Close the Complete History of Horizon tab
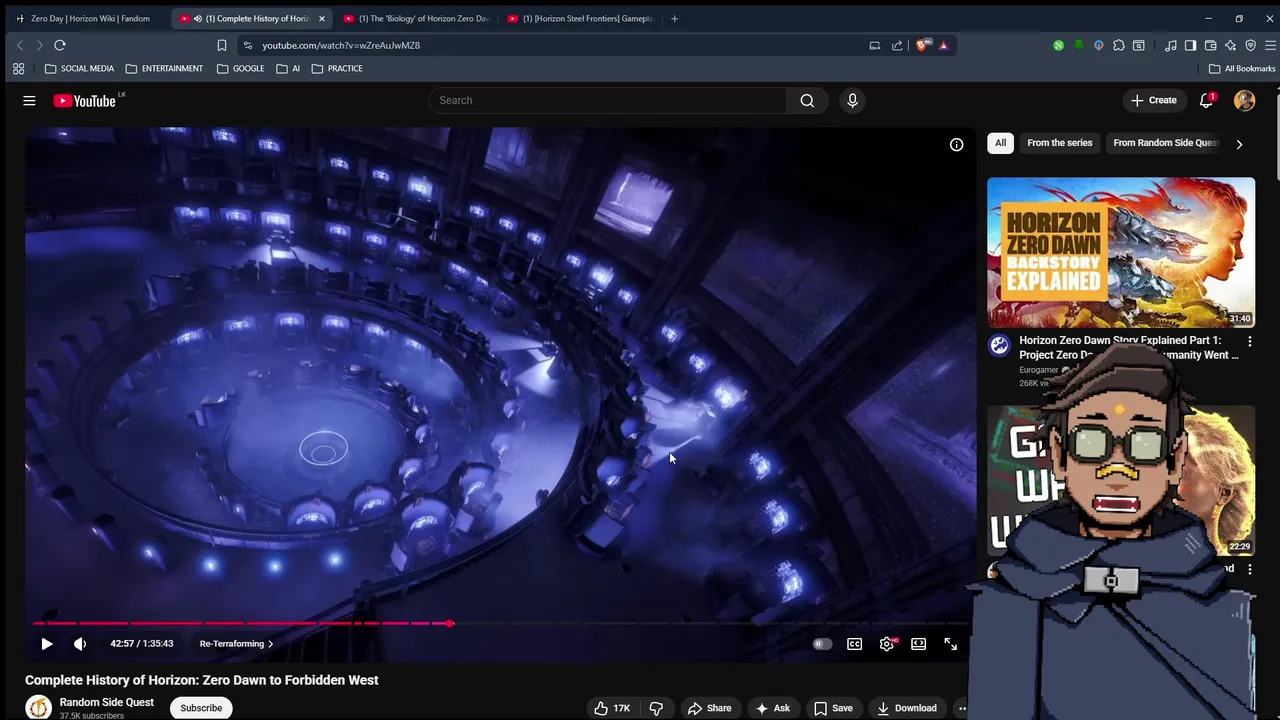The height and width of the screenshot is (720, 1280). (321, 18)
